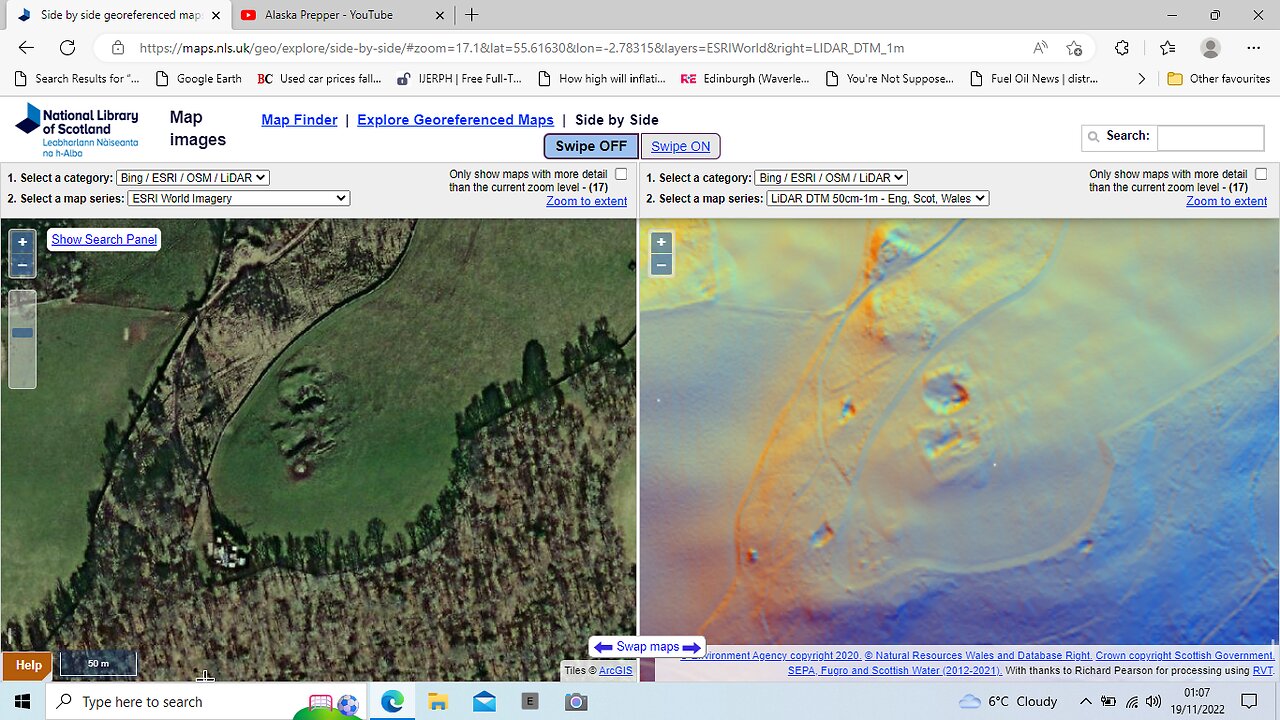The image size is (1280, 720).
Task: Click the left map zoom slider handle
Action: [22, 333]
